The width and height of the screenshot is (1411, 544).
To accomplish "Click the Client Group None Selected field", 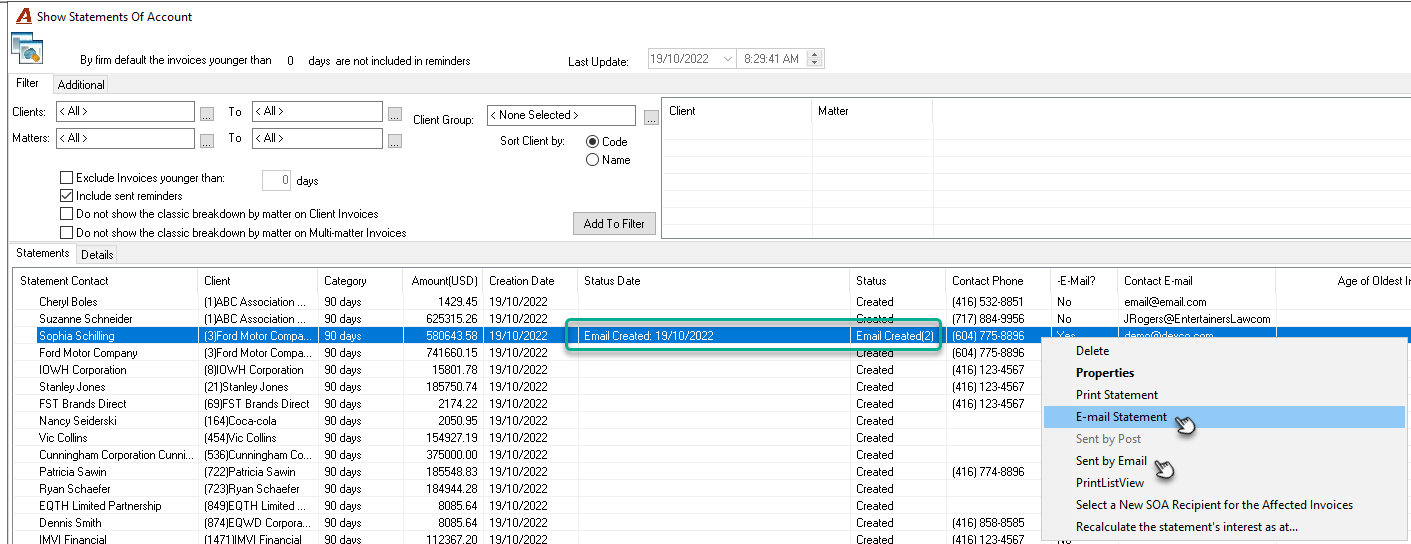I will tap(561, 115).
